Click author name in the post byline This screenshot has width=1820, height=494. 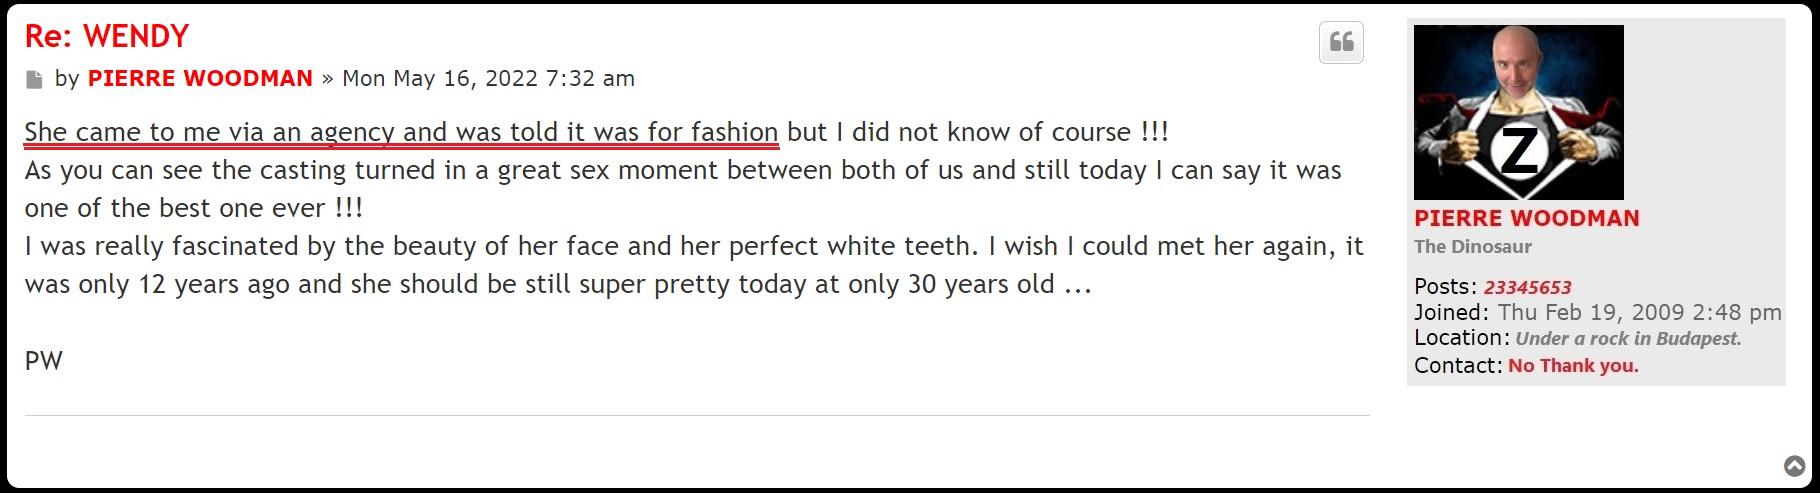tap(200, 78)
